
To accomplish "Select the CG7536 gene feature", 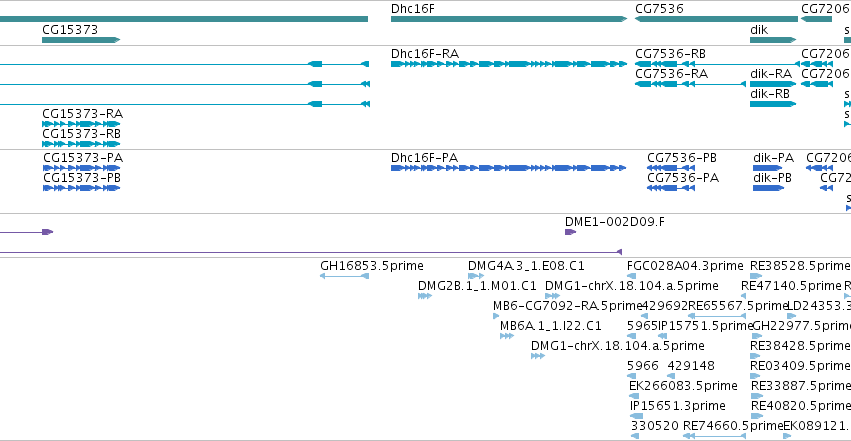I will tap(716, 19).
